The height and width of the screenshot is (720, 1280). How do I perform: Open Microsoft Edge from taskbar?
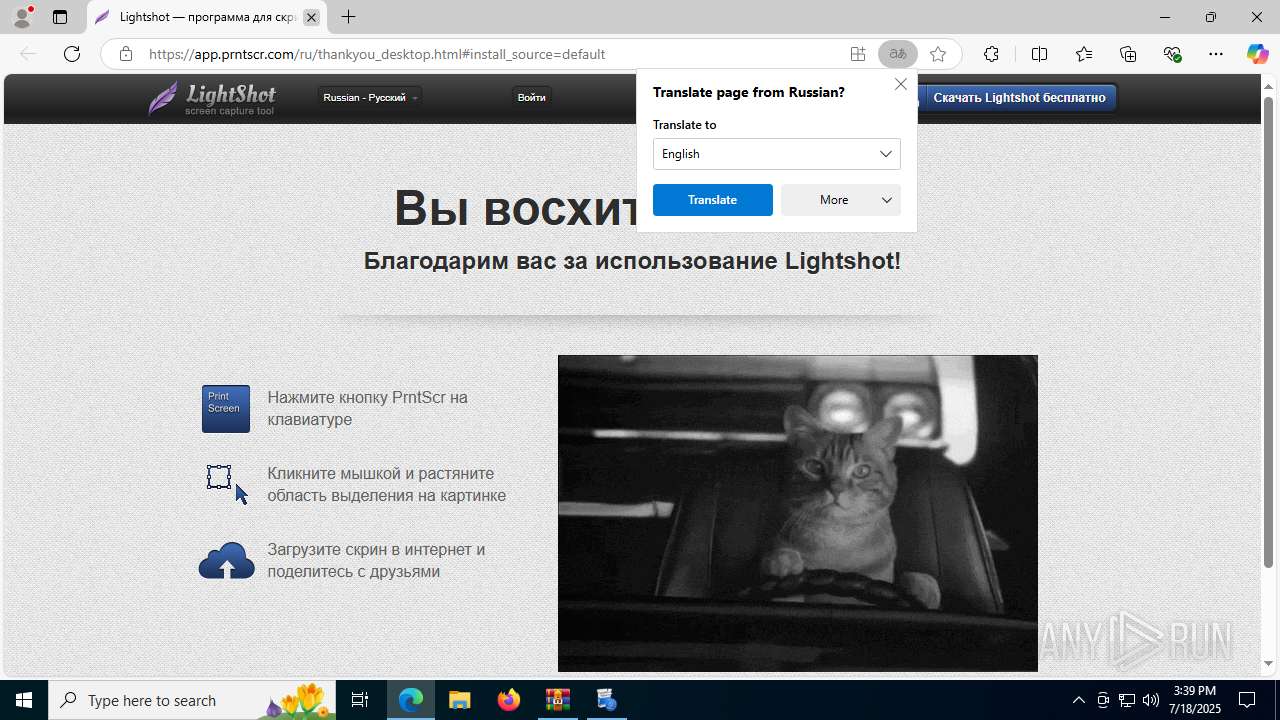coord(411,700)
